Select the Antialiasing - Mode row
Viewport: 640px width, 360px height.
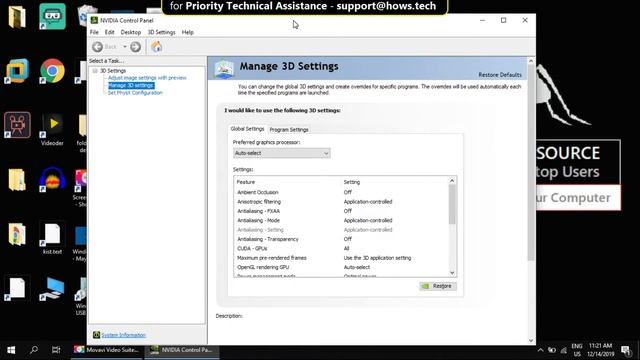click(x=342, y=220)
